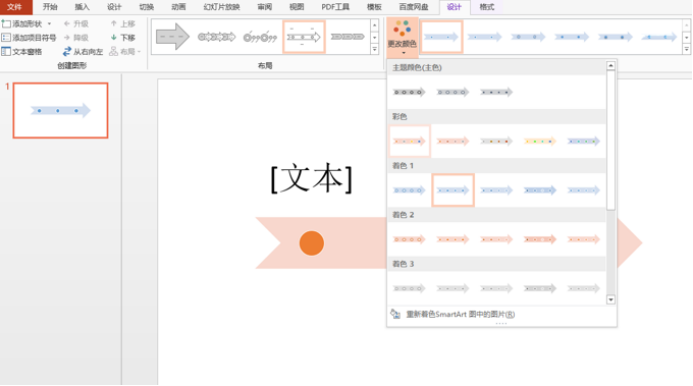The width and height of the screenshot is (693, 386).
Task: Toggle the 文本窗格 text pane
Action: (22, 52)
